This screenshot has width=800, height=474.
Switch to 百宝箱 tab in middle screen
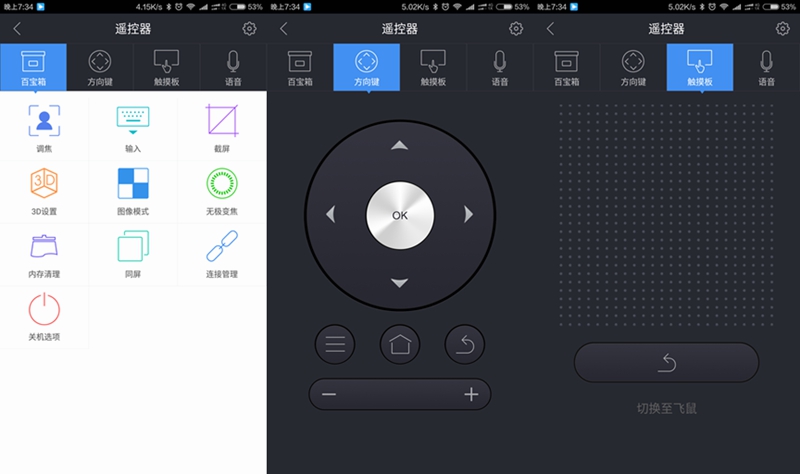pyautogui.click(x=300, y=67)
